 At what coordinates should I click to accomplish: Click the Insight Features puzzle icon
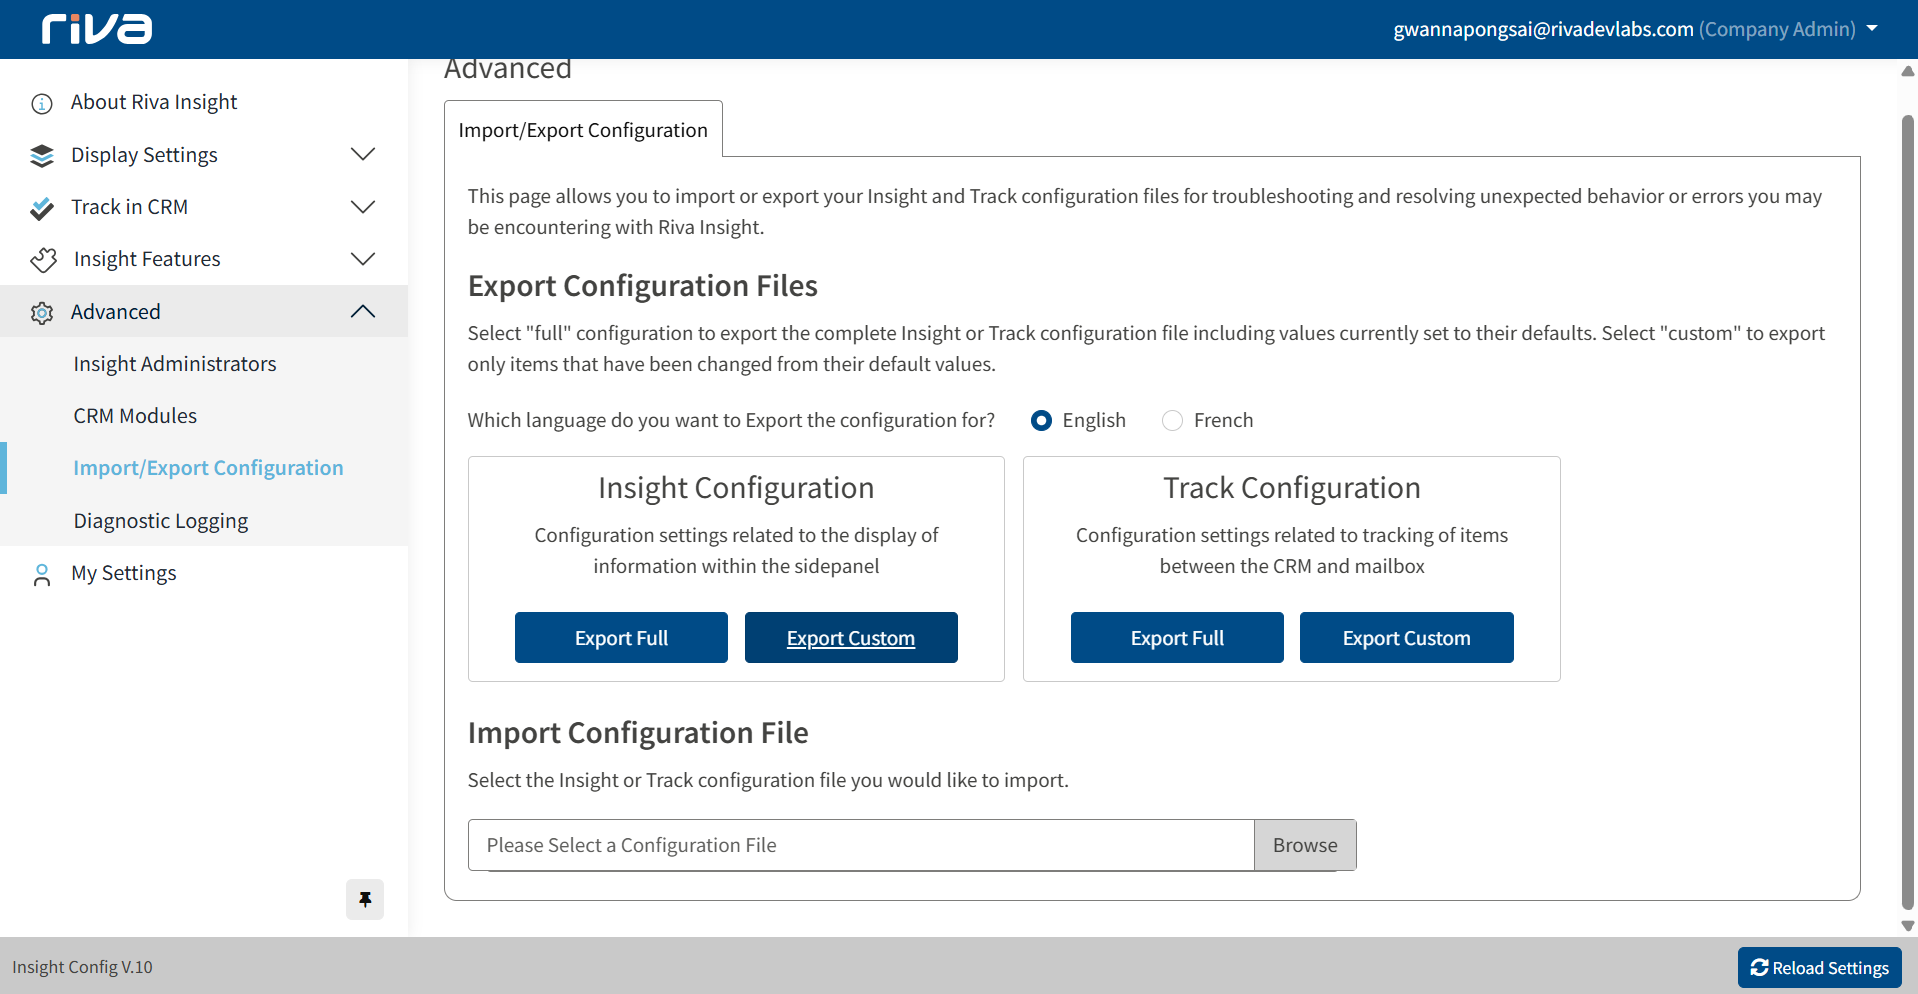tap(43, 260)
